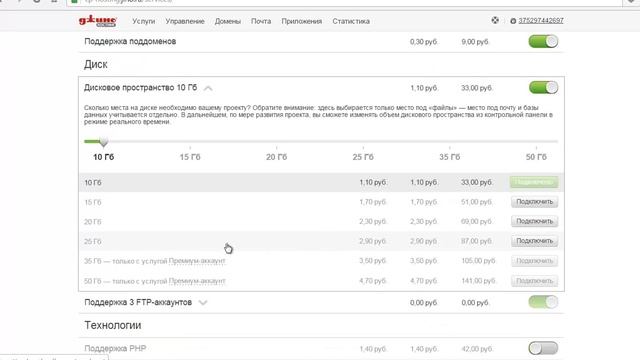Set slider to 15 Гб mark
Image resolution: width=640 pixels, height=360 pixels.
click(190, 157)
